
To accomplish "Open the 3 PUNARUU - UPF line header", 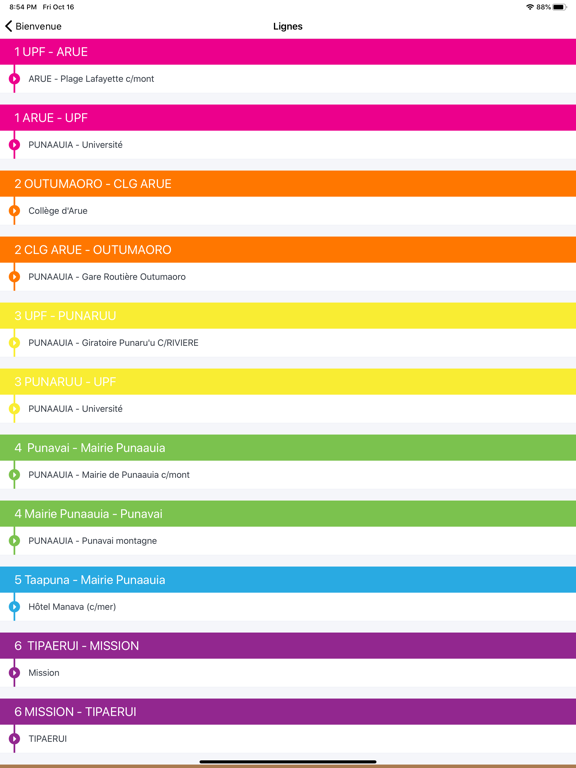I will click(288, 382).
